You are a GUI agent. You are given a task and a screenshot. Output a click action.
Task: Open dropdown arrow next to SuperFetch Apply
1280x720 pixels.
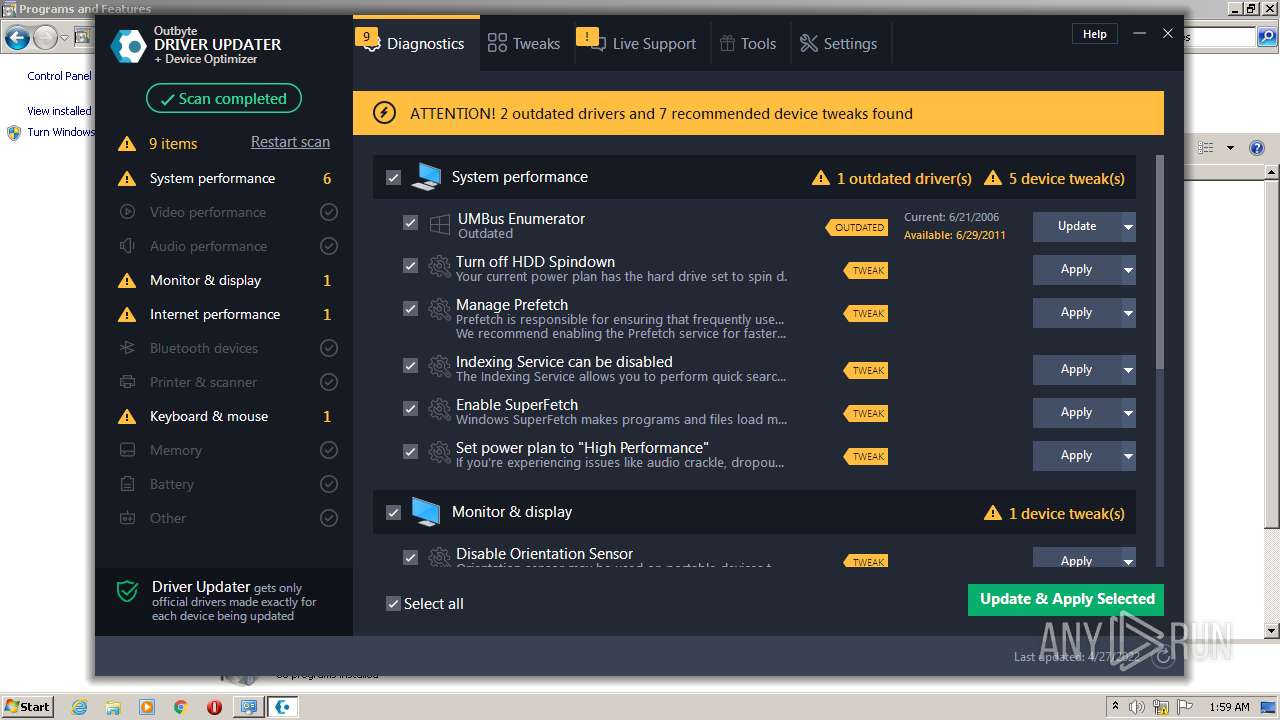tap(1128, 413)
